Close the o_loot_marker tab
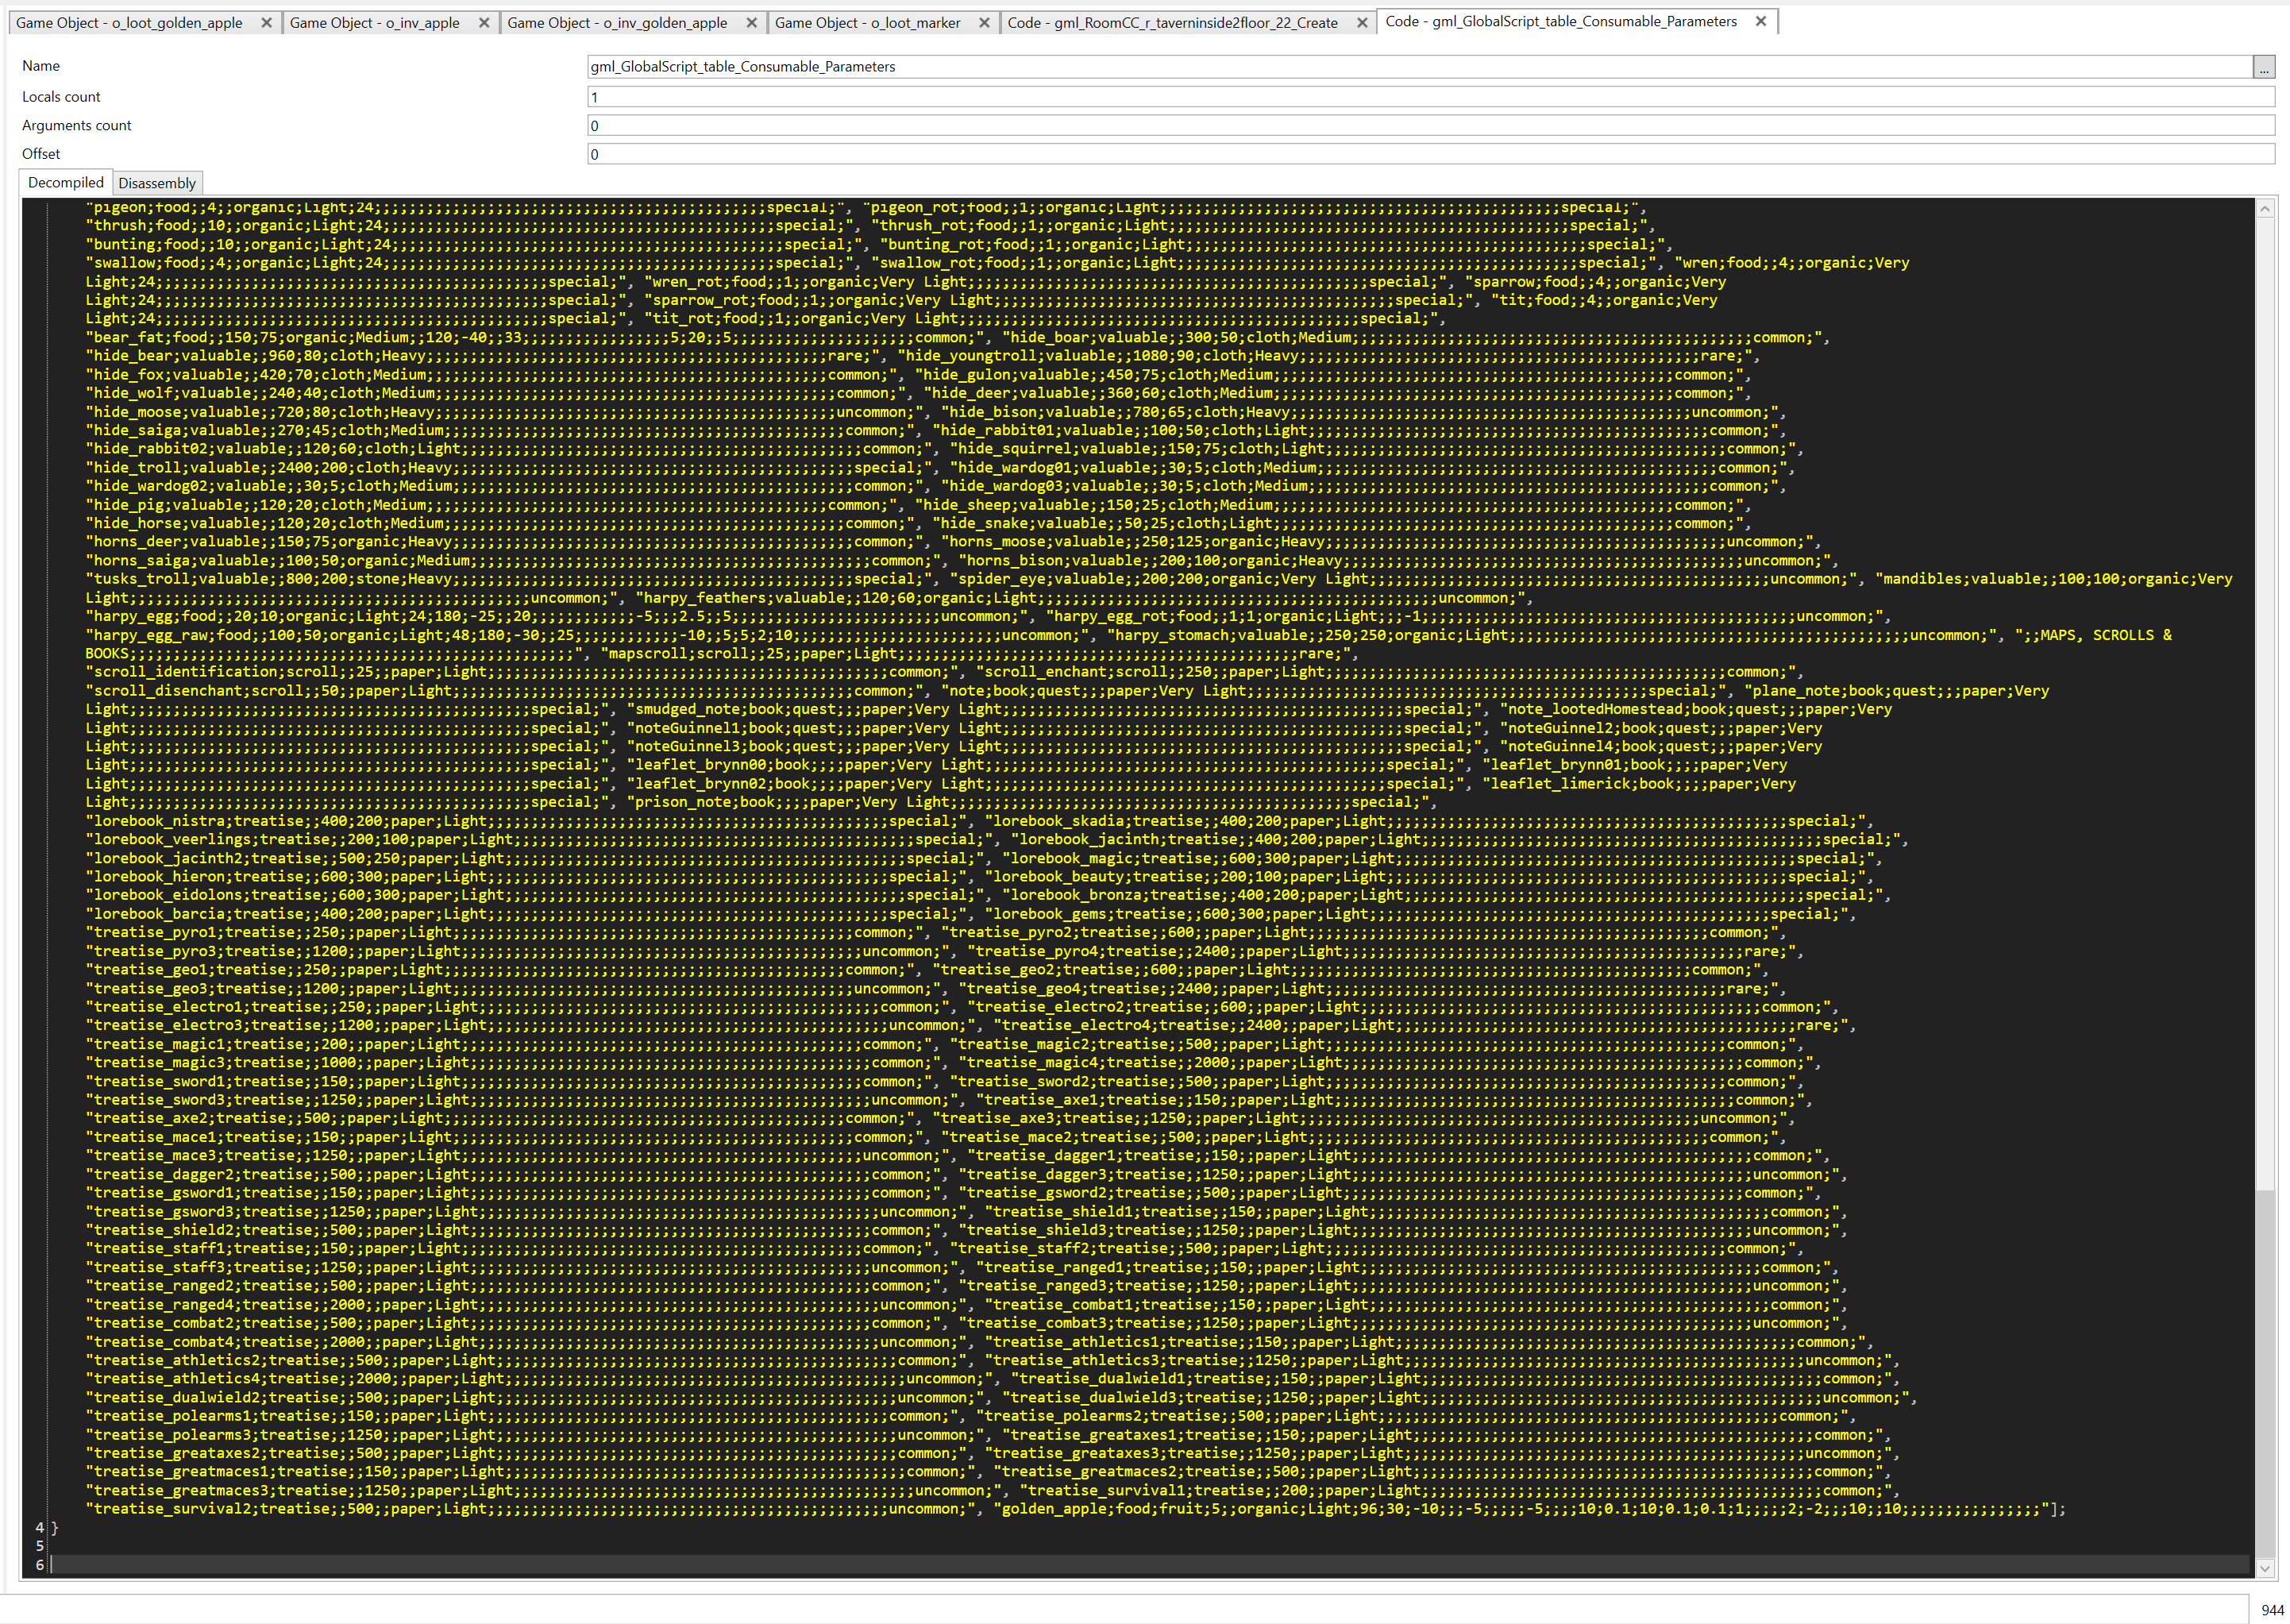Image resolution: width=2290 pixels, height=1624 pixels. (984, 23)
